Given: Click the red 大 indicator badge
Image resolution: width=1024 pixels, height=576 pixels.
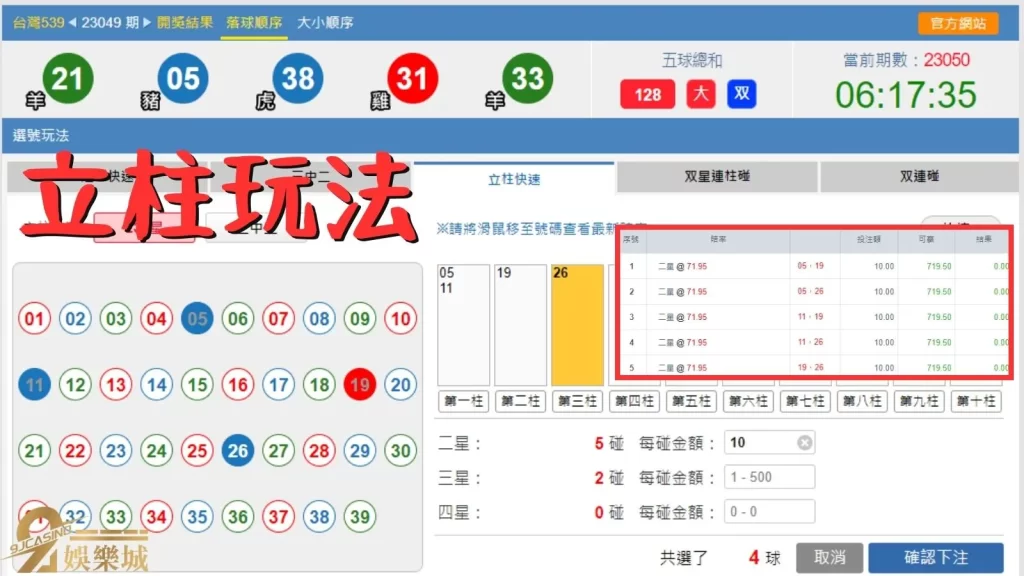Looking at the screenshot, I should (x=700, y=95).
